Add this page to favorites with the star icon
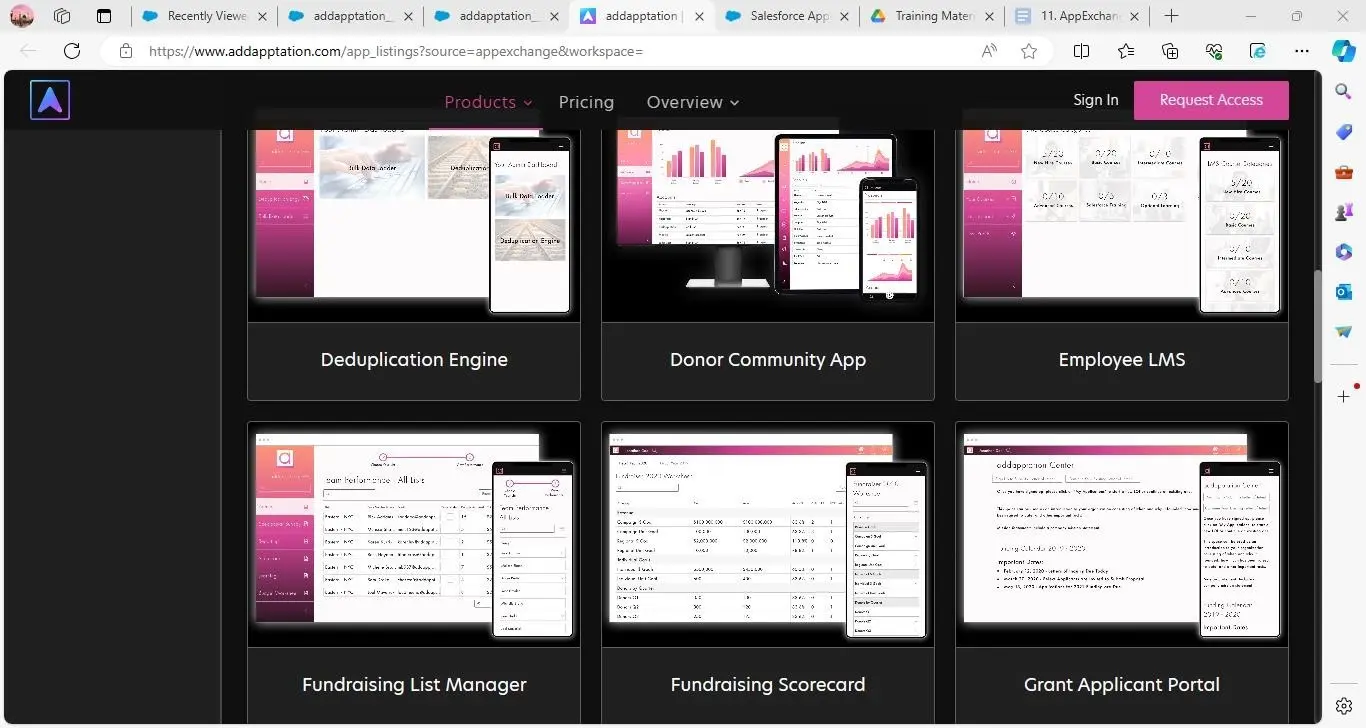This screenshot has width=1366, height=728. coord(1029,51)
